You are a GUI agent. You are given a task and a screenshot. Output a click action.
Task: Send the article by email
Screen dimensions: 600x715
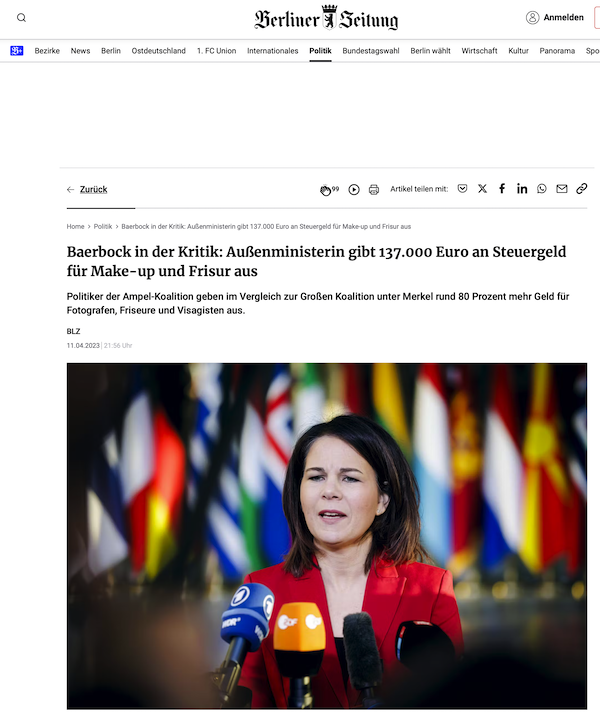click(562, 188)
